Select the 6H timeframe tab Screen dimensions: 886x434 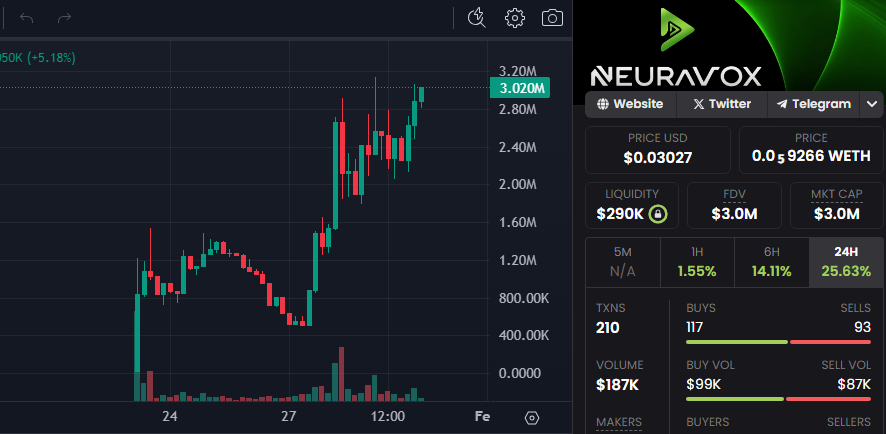point(772,262)
